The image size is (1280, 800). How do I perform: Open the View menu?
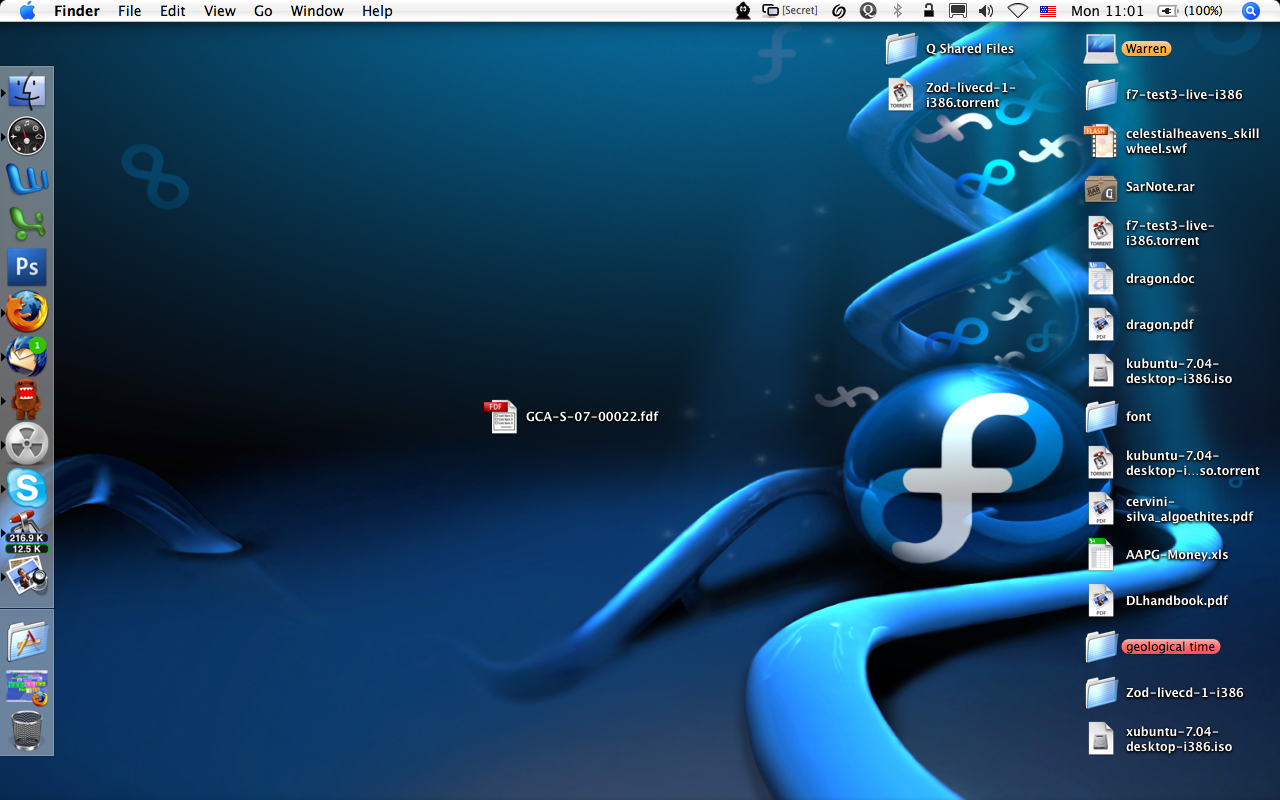(x=220, y=11)
